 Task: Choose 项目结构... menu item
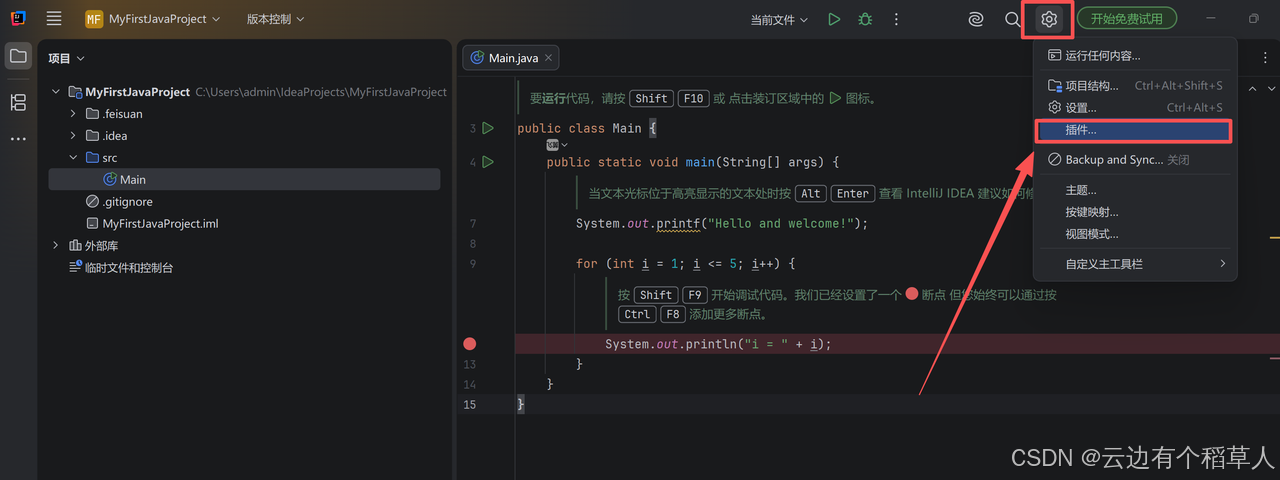pos(1135,85)
